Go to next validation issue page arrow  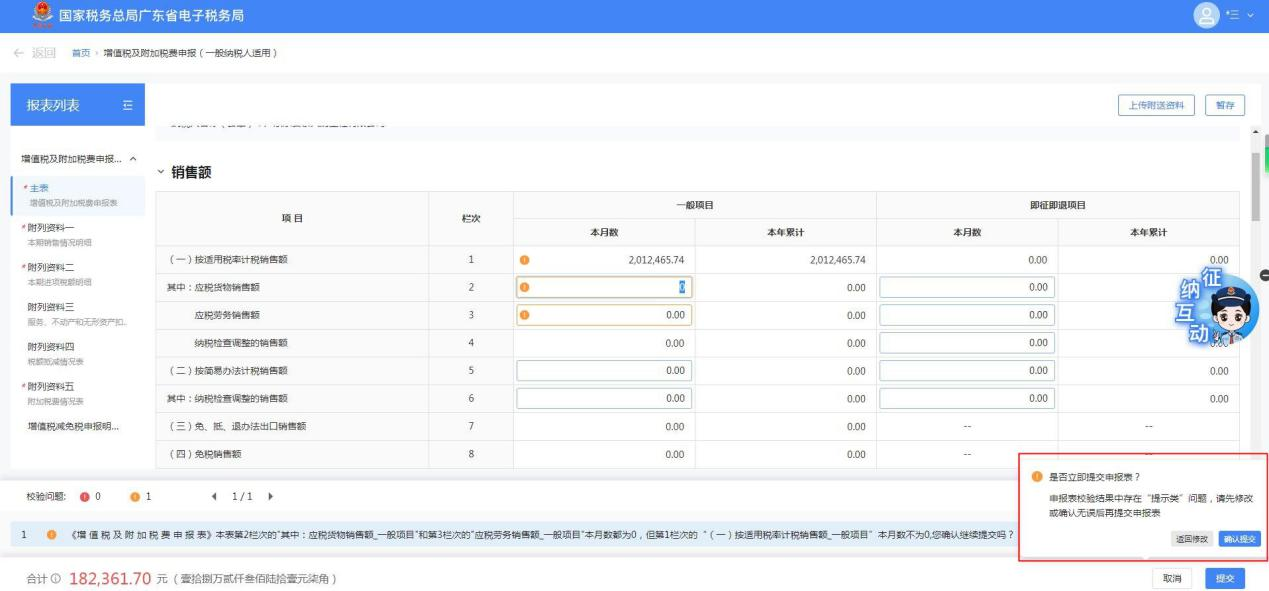[269, 497]
